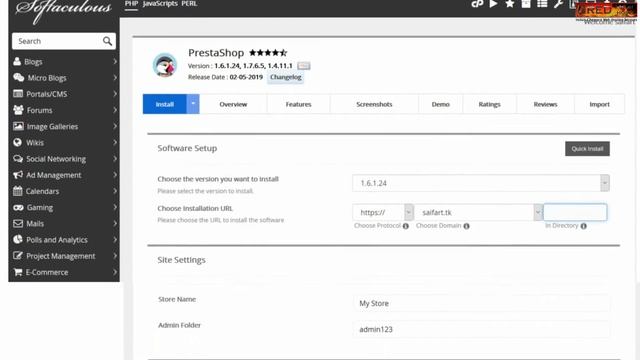Image resolution: width=640 pixels, height=360 pixels.
Task: Click the PrestaShop penguin logo
Action: tap(164, 64)
